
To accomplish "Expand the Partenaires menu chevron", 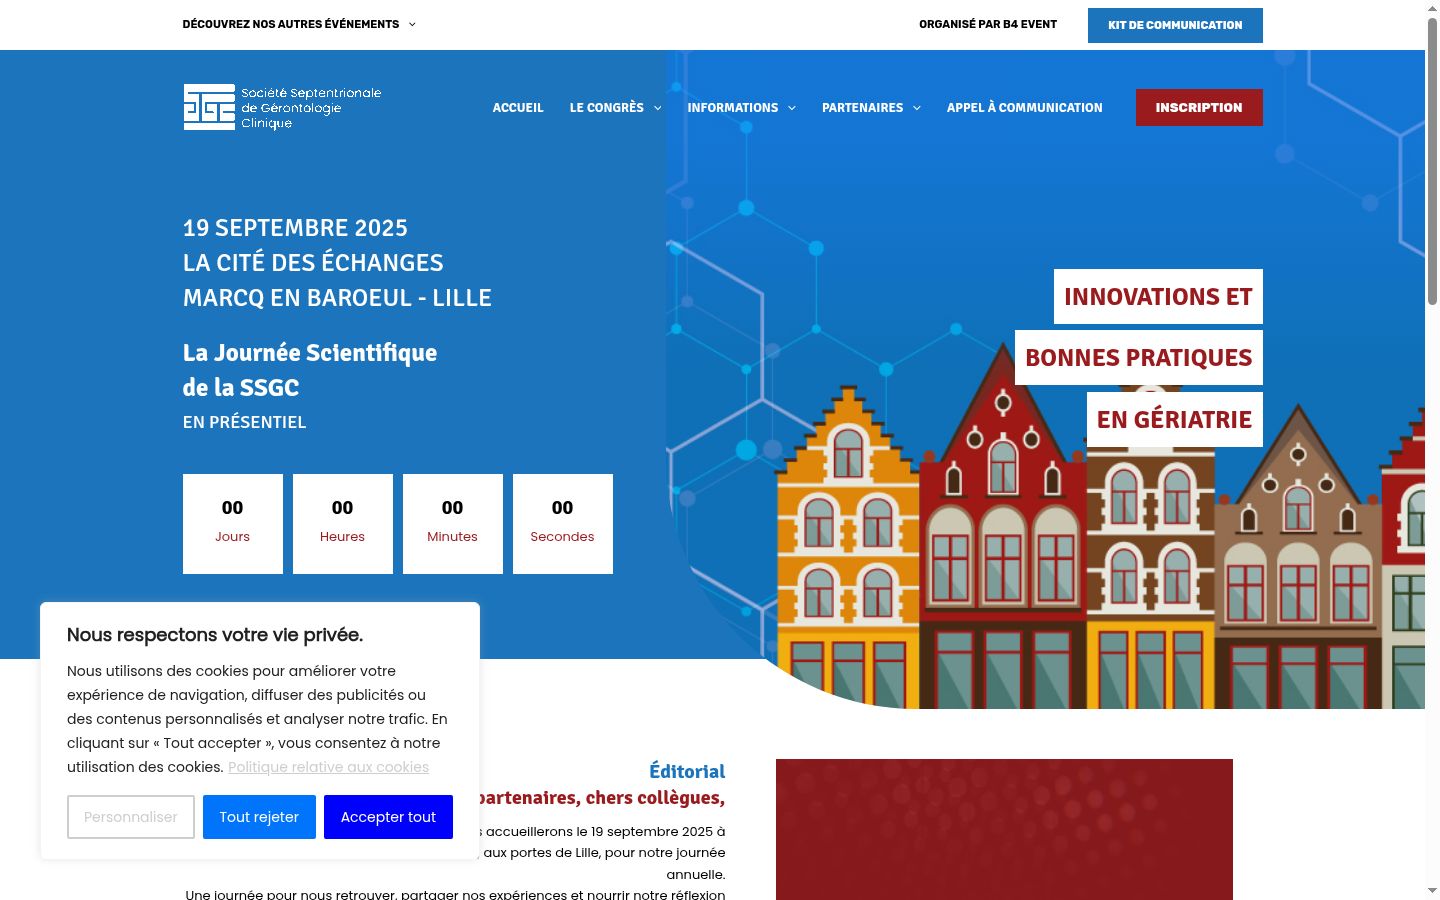I will coord(917,108).
